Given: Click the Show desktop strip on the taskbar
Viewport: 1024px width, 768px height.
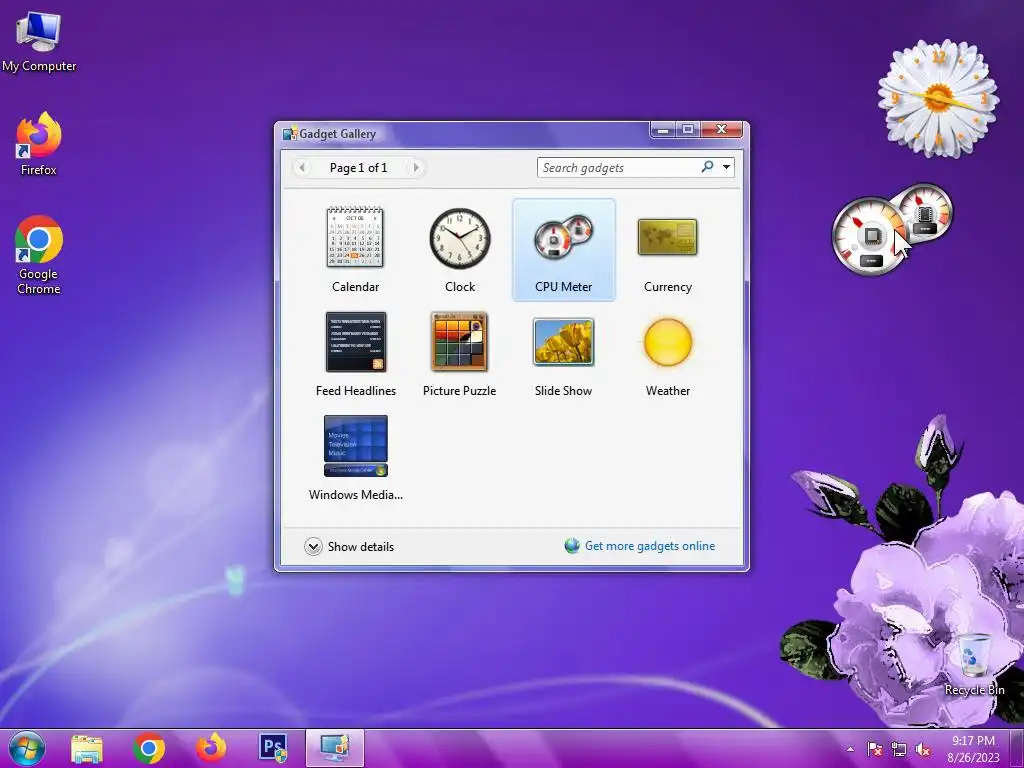Looking at the screenshot, I should coord(1017,748).
